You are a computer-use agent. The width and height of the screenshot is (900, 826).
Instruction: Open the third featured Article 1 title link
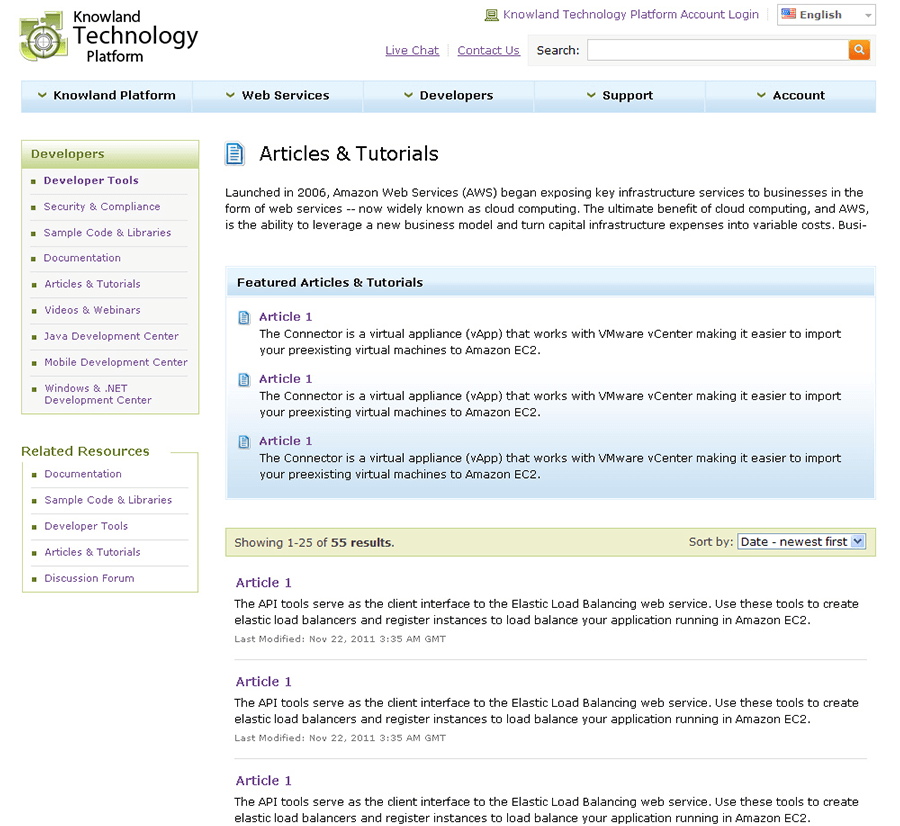click(286, 441)
